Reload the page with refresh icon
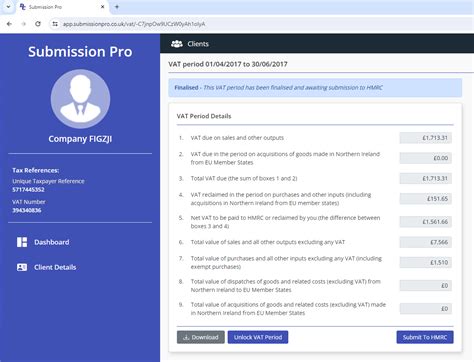The height and width of the screenshot is (362, 474). coord(38,24)
